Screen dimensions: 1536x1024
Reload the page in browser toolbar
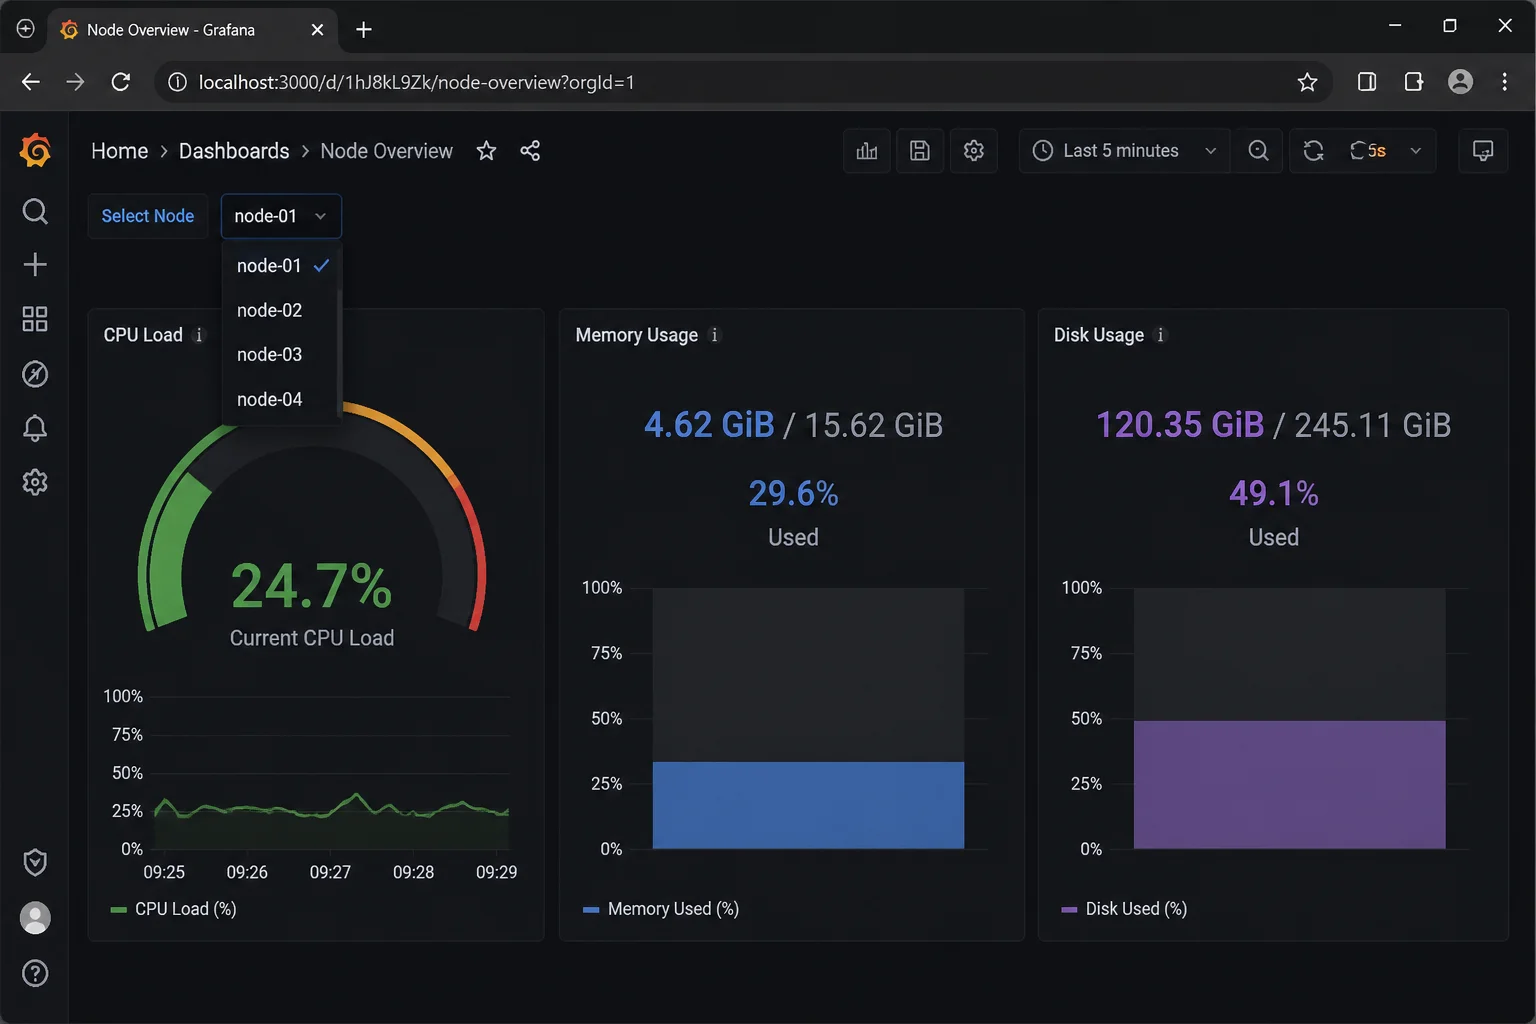(121, 82)
